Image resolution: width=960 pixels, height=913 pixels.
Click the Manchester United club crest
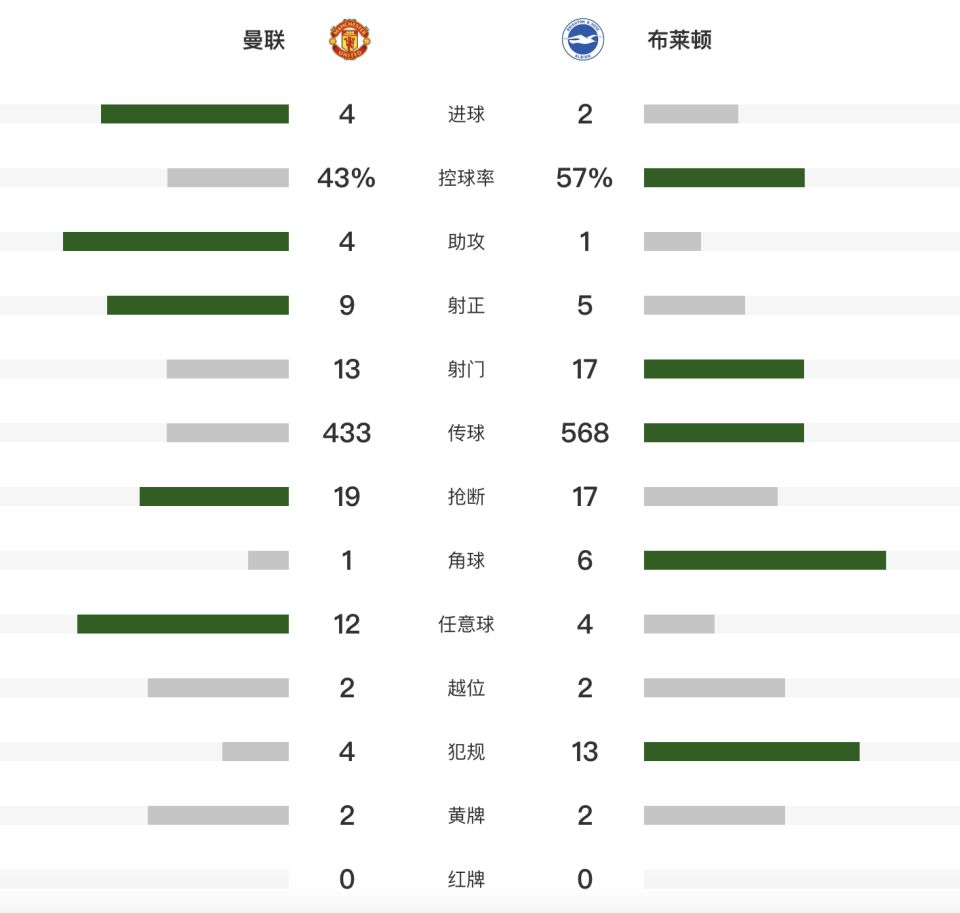click(350, 41)
